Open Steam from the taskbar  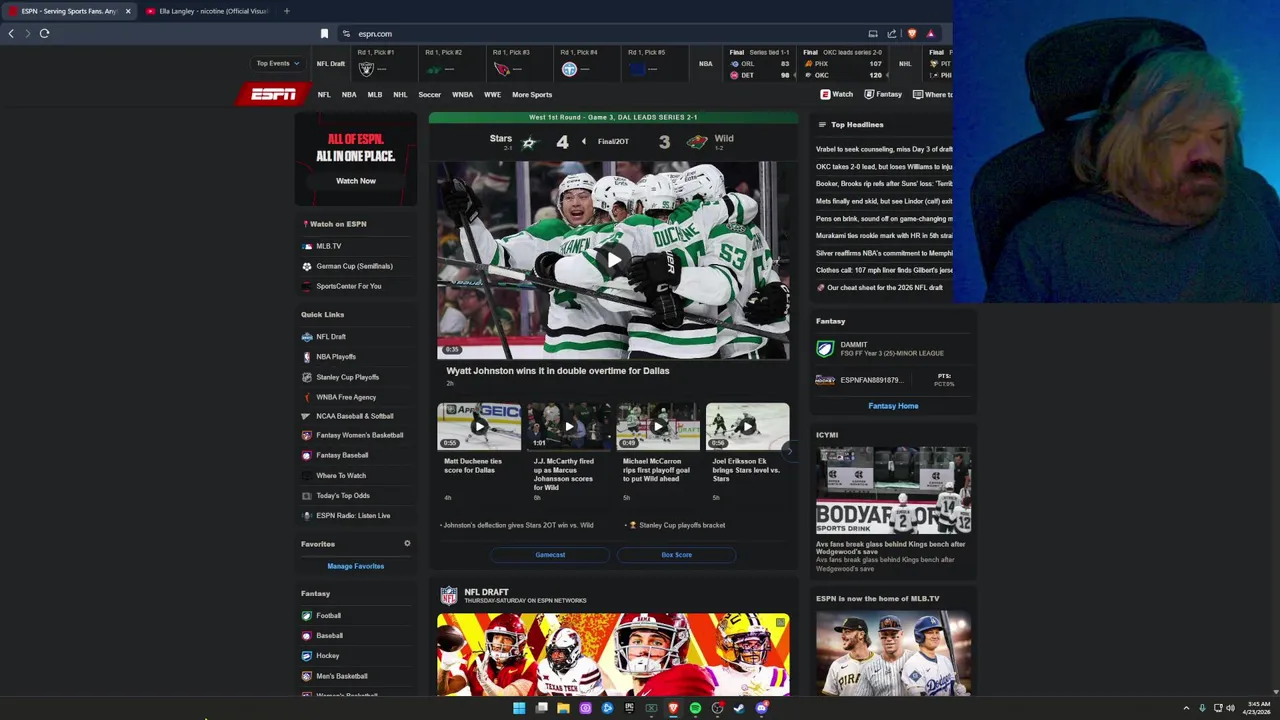tap(739, 708)
